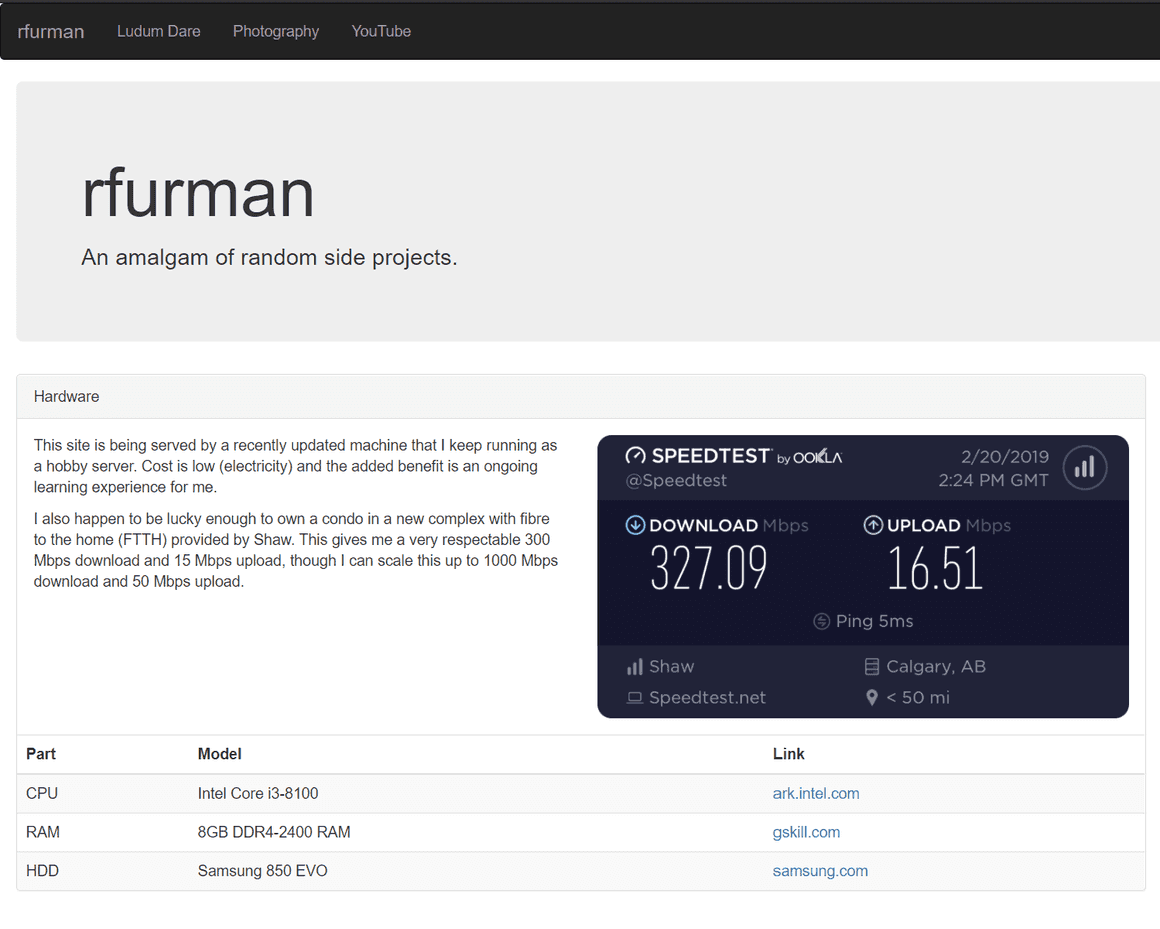This screenshot has width=1160, height=929.
Task: Open the Ludum Dare nav item
Action: pos(158,31)
